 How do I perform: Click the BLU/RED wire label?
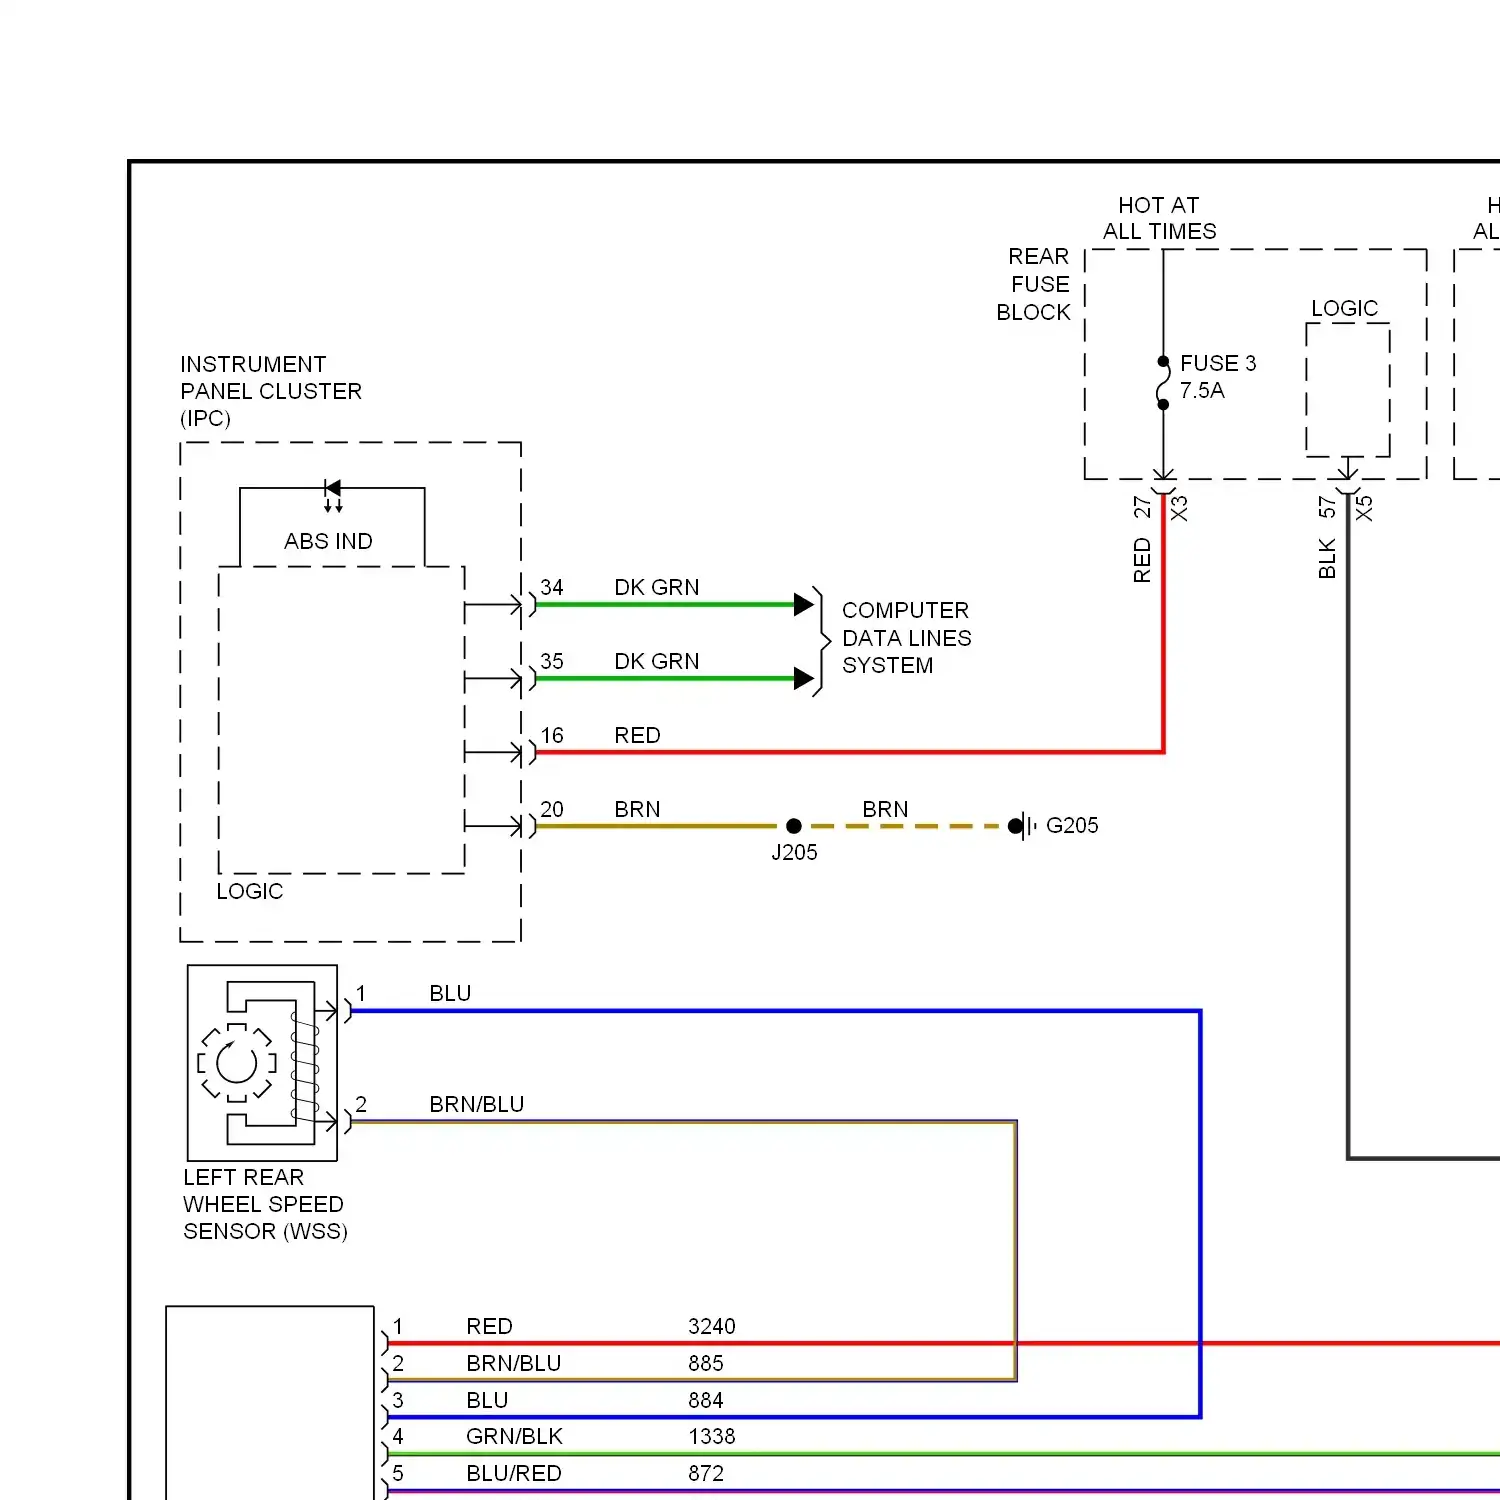(514, 1473)
